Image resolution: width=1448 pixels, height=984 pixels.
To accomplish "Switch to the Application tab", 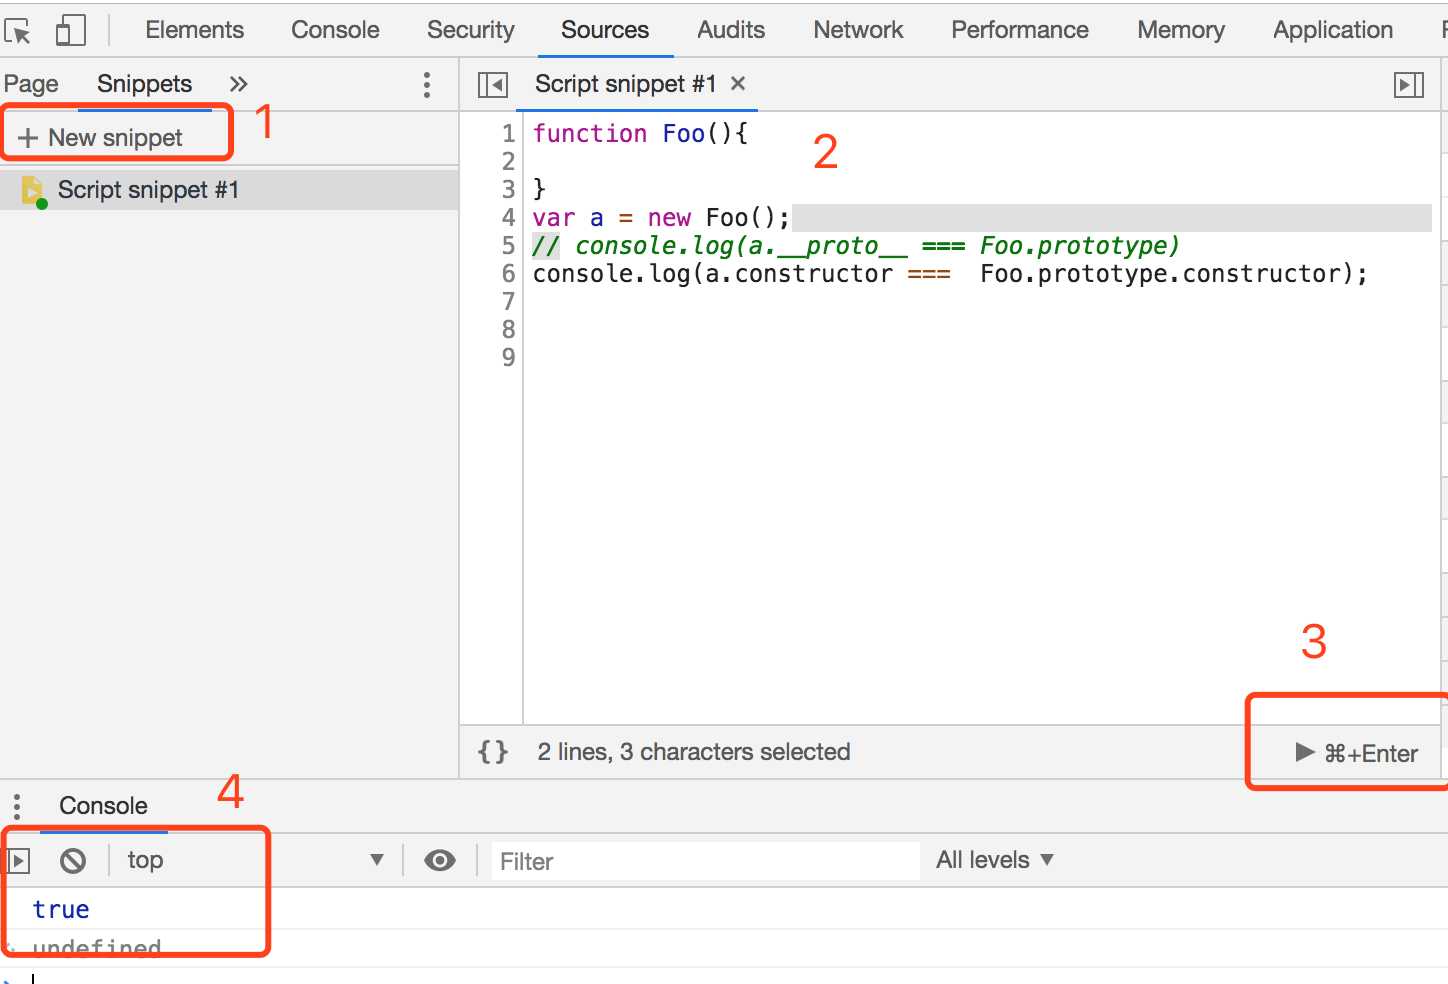I will click(1333, 30).
